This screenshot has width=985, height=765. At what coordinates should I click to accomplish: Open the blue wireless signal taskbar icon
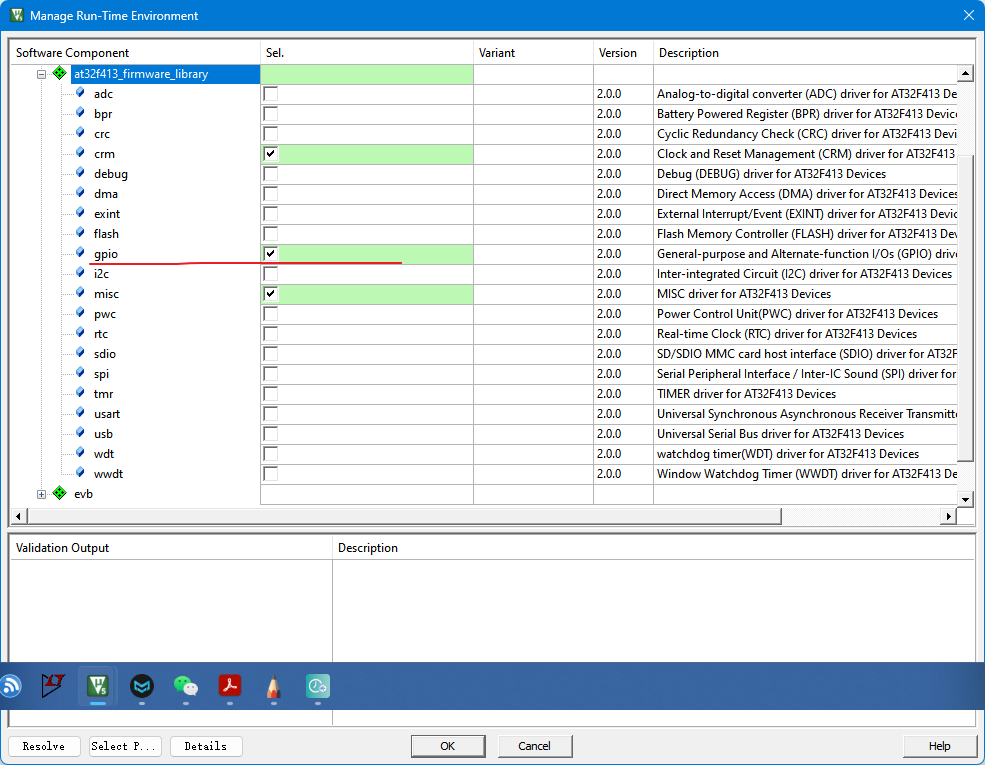click(x=10, y=686)
